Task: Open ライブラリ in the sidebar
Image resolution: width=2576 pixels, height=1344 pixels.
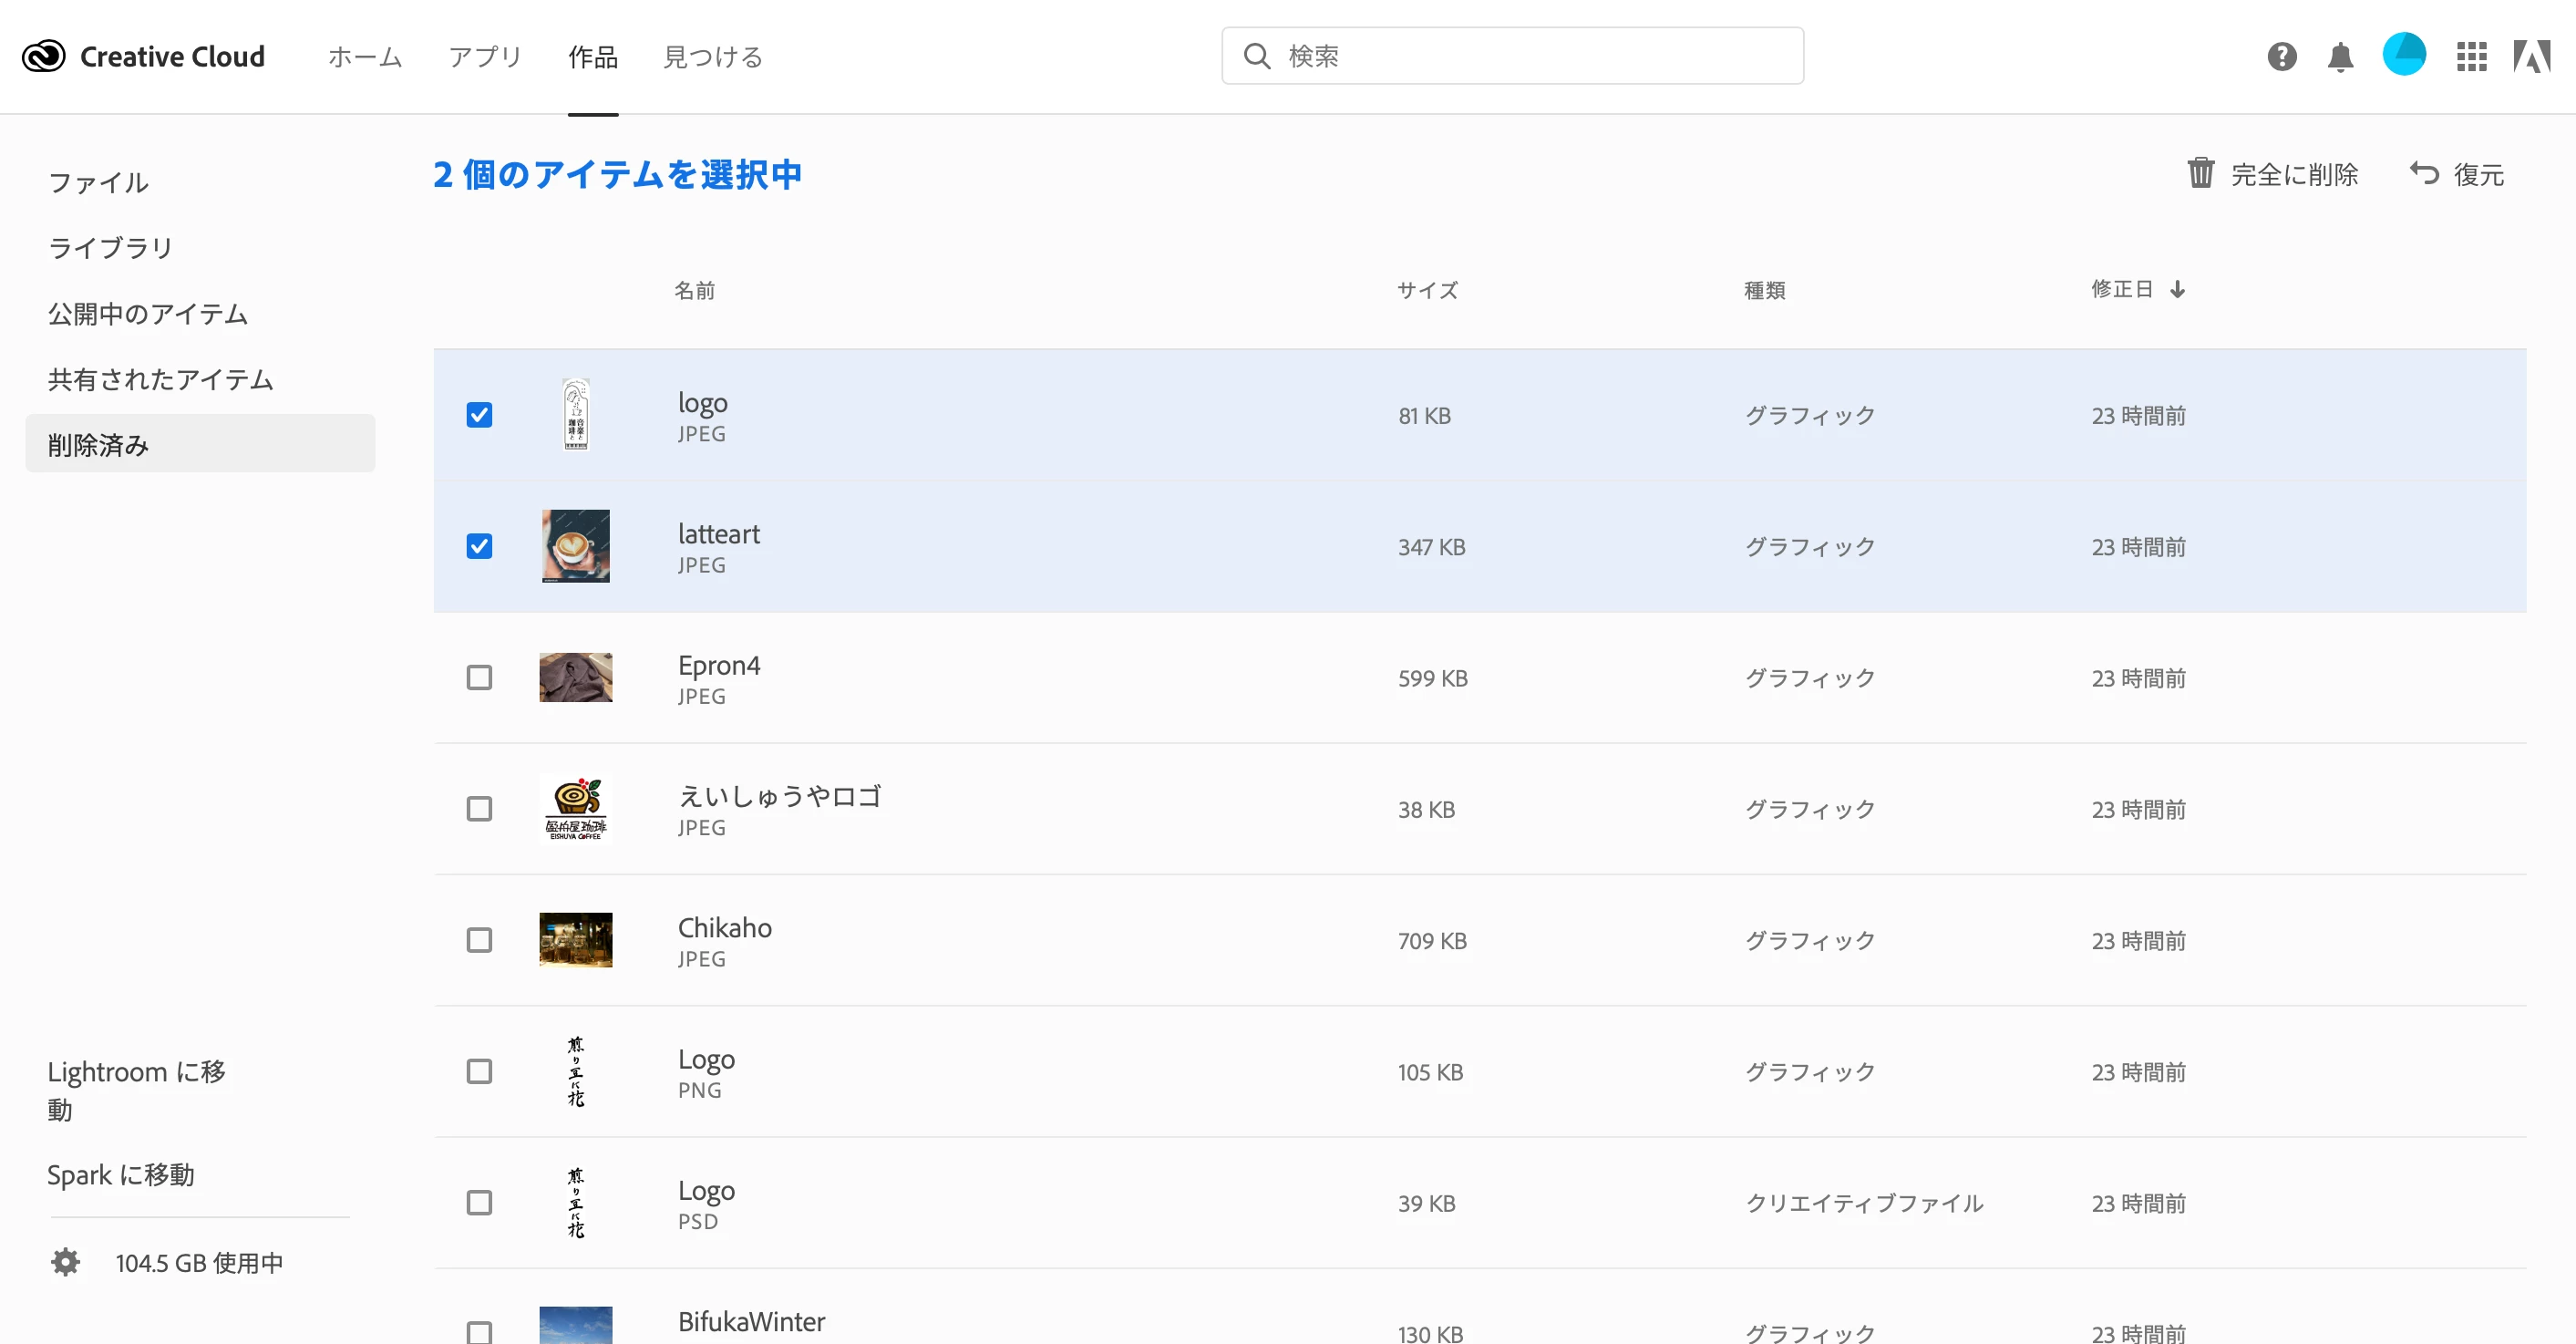Action: pos(110,247)
